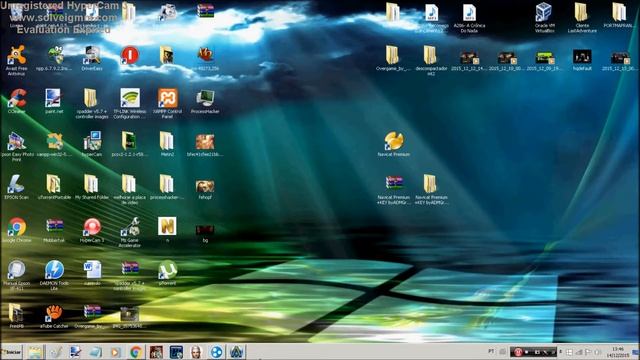Open the Google Chrome desktop shortcut

click(x=16, y=230)
